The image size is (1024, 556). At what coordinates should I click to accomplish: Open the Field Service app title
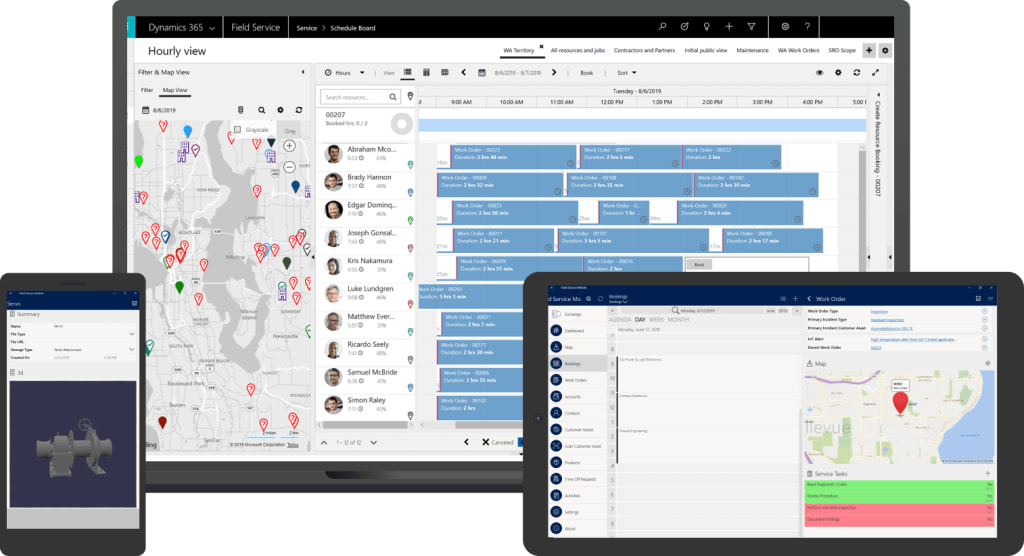(255, 27)
